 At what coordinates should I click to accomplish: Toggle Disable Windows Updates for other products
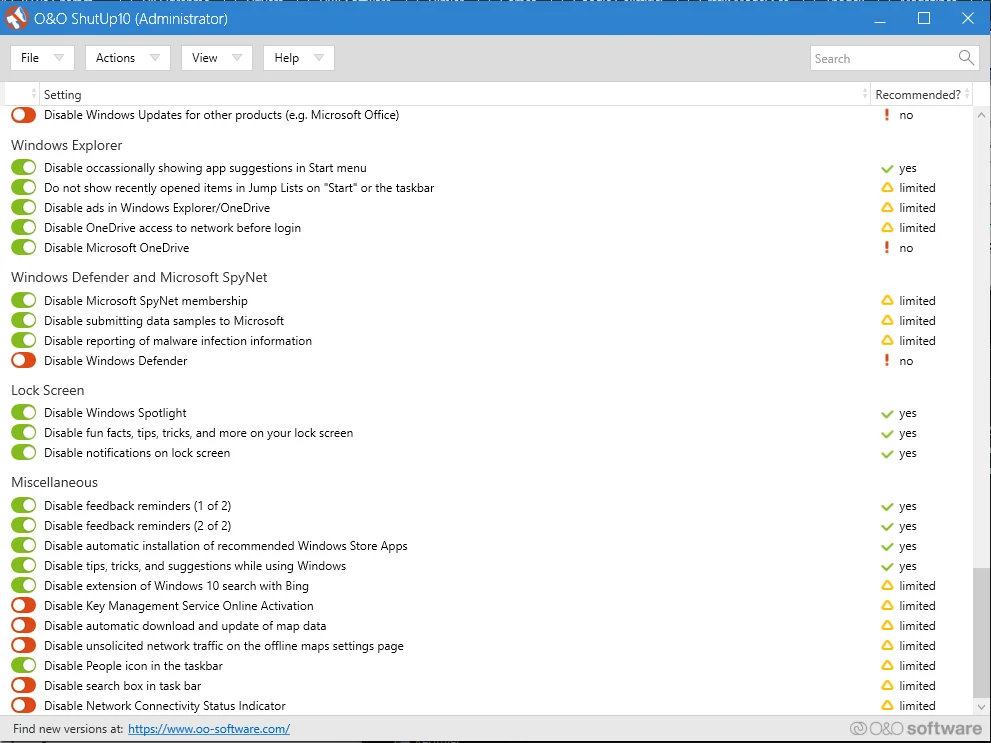click(x=23, y=115)
